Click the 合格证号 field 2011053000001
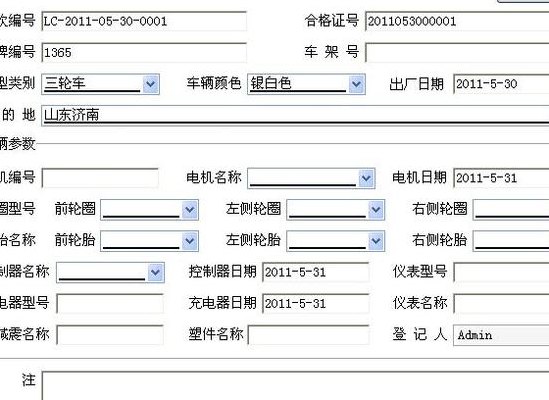 coord(457,21)
